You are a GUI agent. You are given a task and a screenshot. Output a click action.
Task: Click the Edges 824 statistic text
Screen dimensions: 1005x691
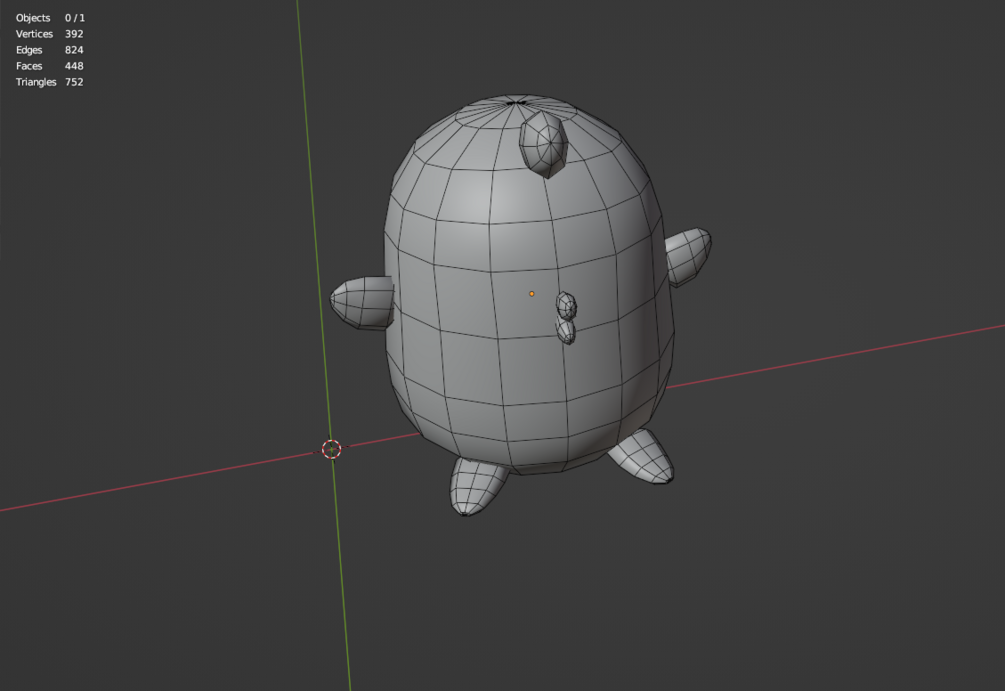click(50, 50)
